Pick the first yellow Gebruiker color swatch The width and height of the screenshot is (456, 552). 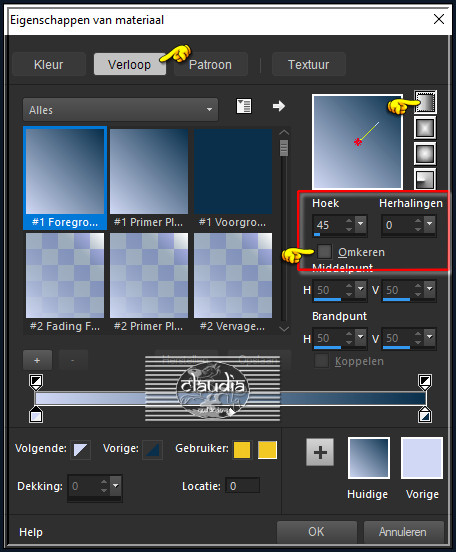click(x=242, y=450)
